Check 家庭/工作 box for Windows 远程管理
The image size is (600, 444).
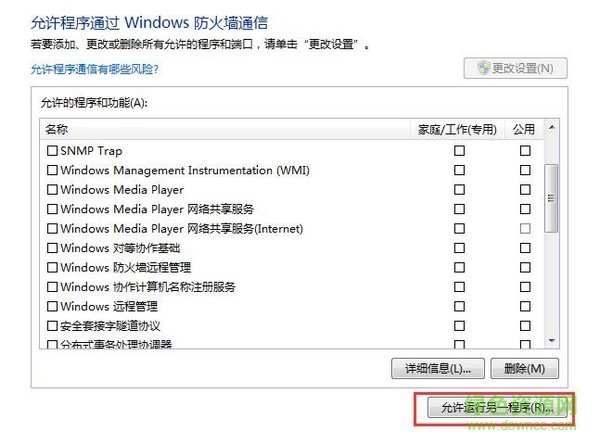coord(459,306)
